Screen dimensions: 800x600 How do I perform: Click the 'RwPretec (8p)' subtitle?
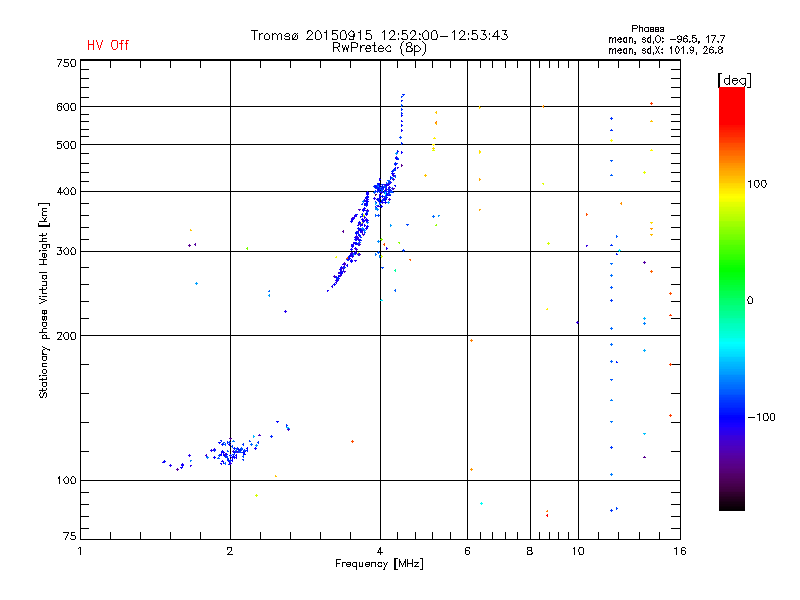[x=379, y=48]
